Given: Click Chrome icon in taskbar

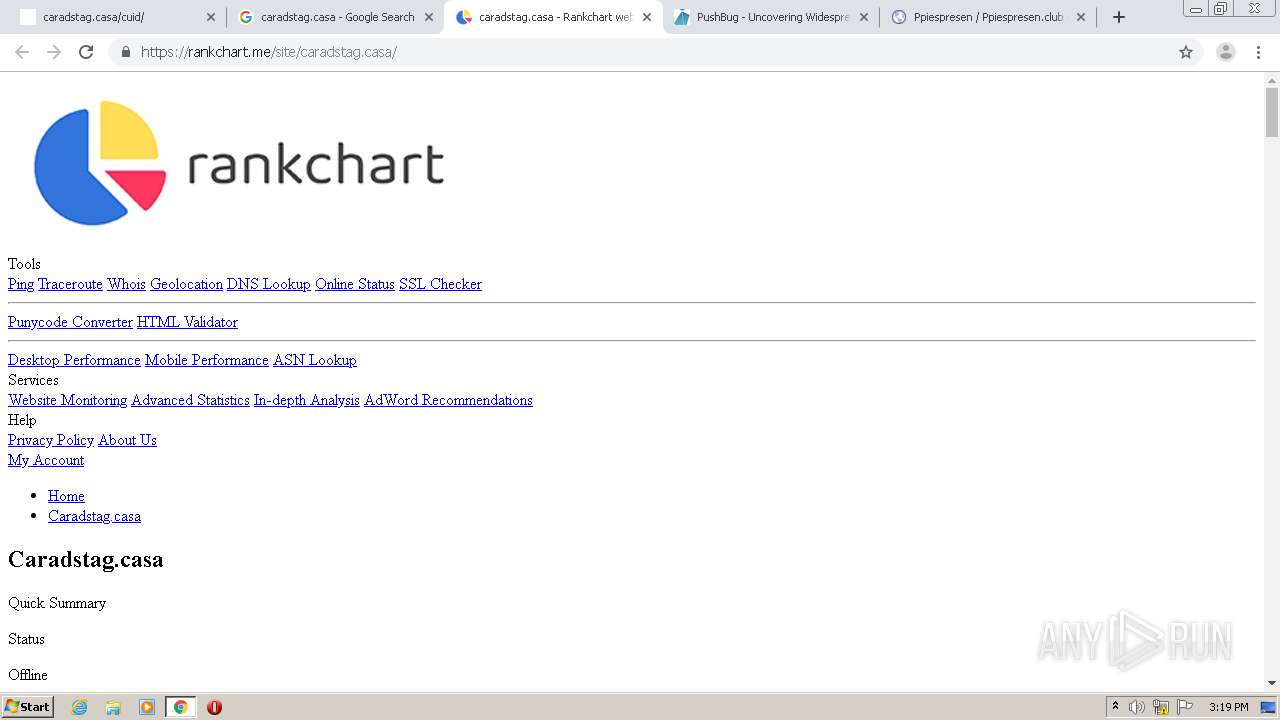Looking at the screenshot, I should (180, 707).
